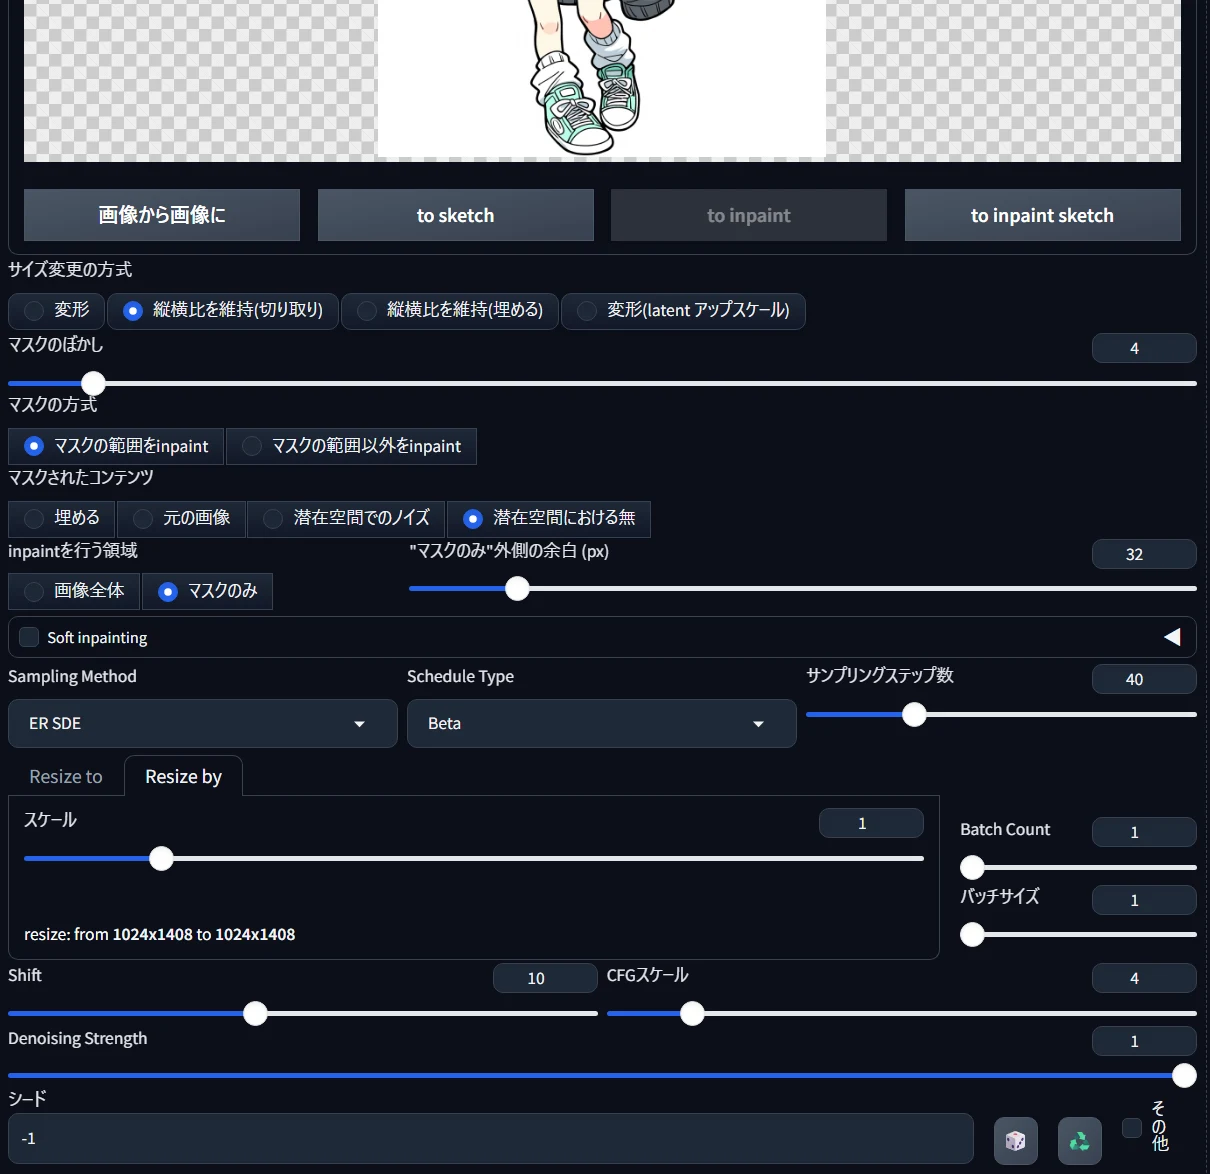Open the Schedule Type Beta dropdown
Screen dimensions: 1210x1174
tap(602, 723)
